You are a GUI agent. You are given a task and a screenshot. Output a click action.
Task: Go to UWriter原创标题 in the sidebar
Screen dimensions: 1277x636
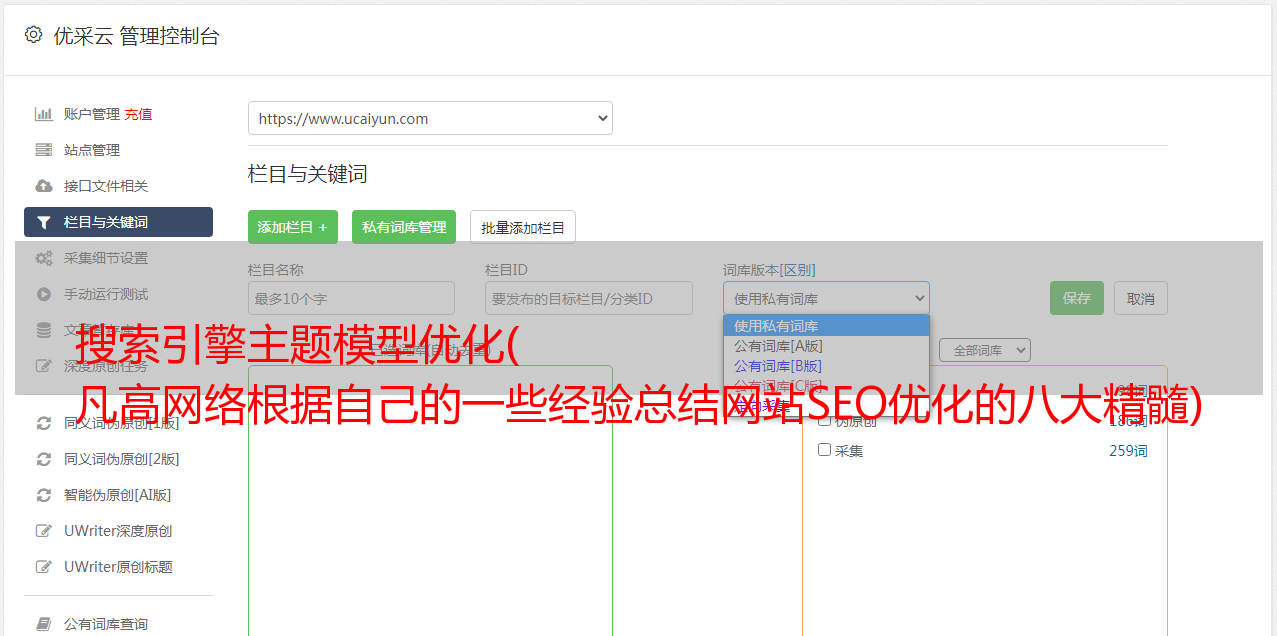tap(118, 567)
